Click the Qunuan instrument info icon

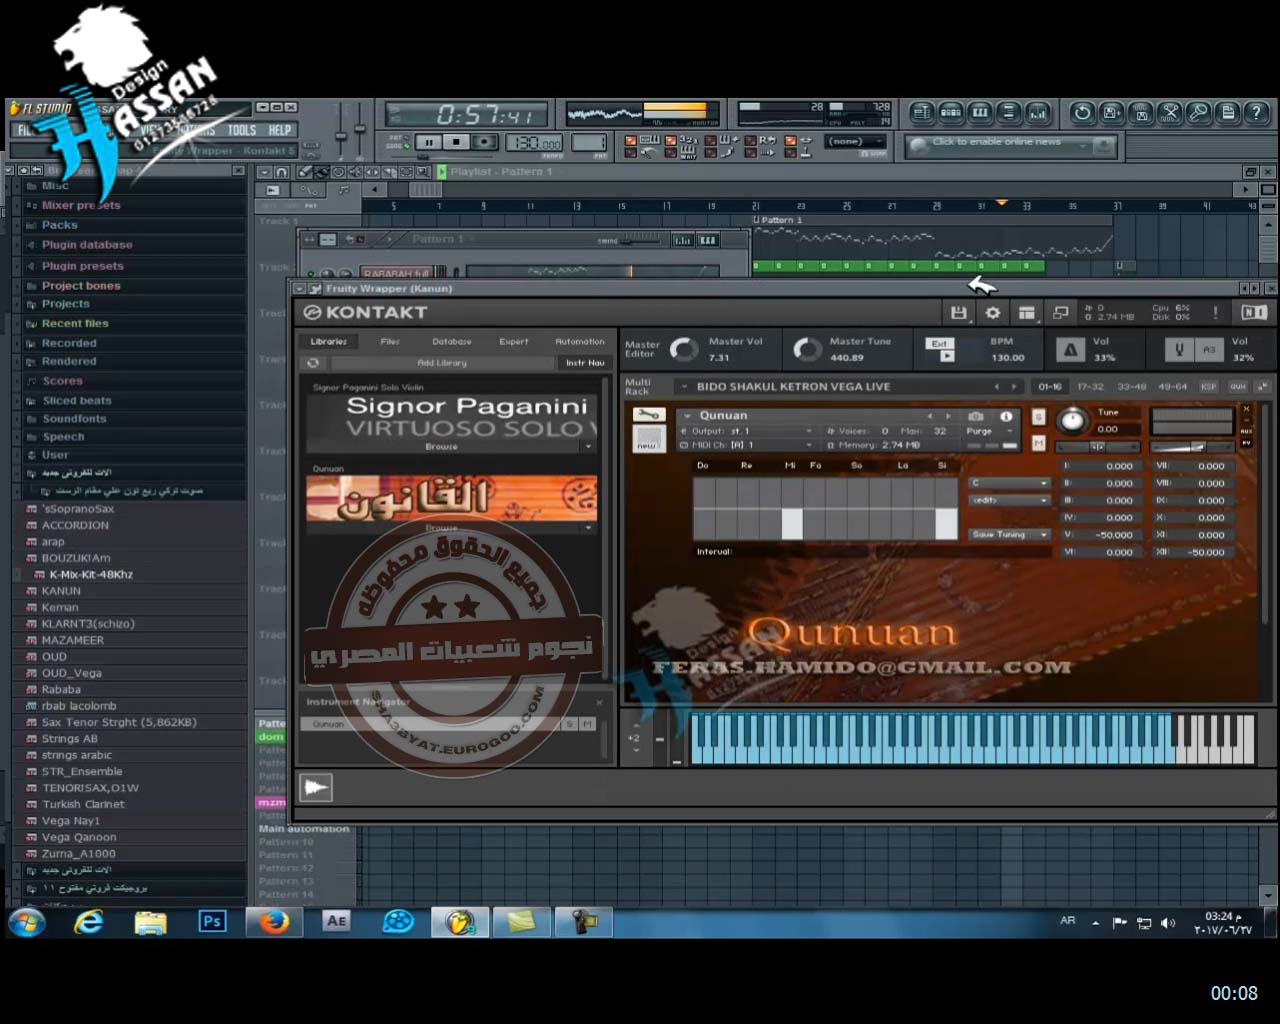1006,416
